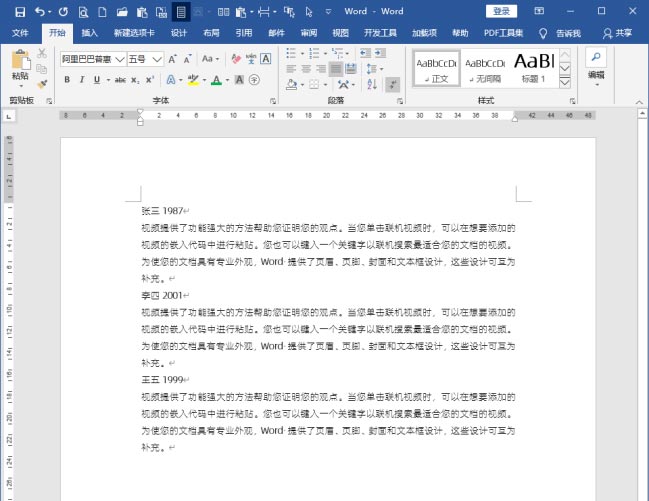Image resolution: width=649 pixels, height=501 pixels.
Task: Activate the Format Painter brush
Action: pyautogui.click(x=41, y=84)
